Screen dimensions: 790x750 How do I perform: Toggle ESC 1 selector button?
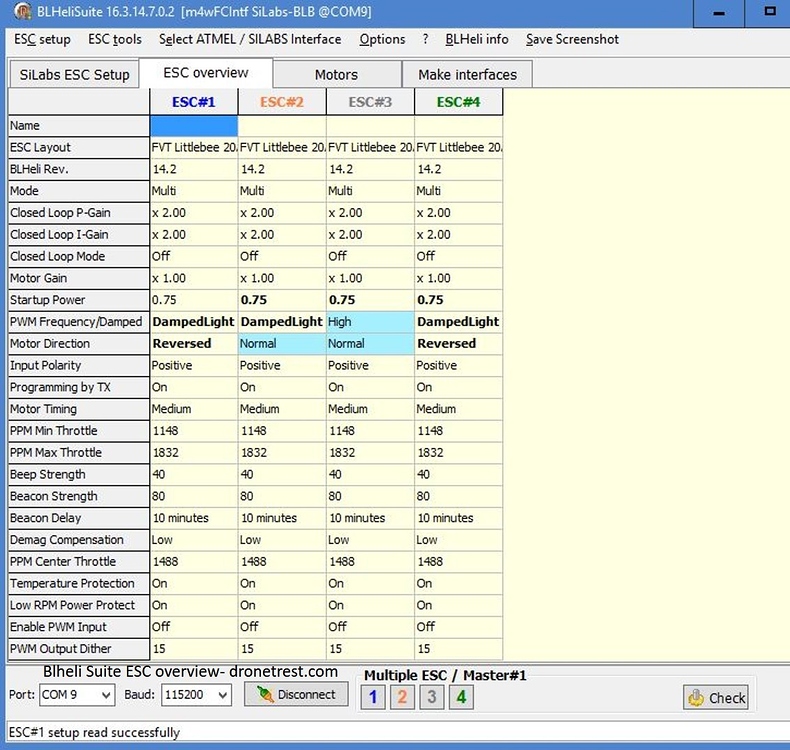pos(373,696)
